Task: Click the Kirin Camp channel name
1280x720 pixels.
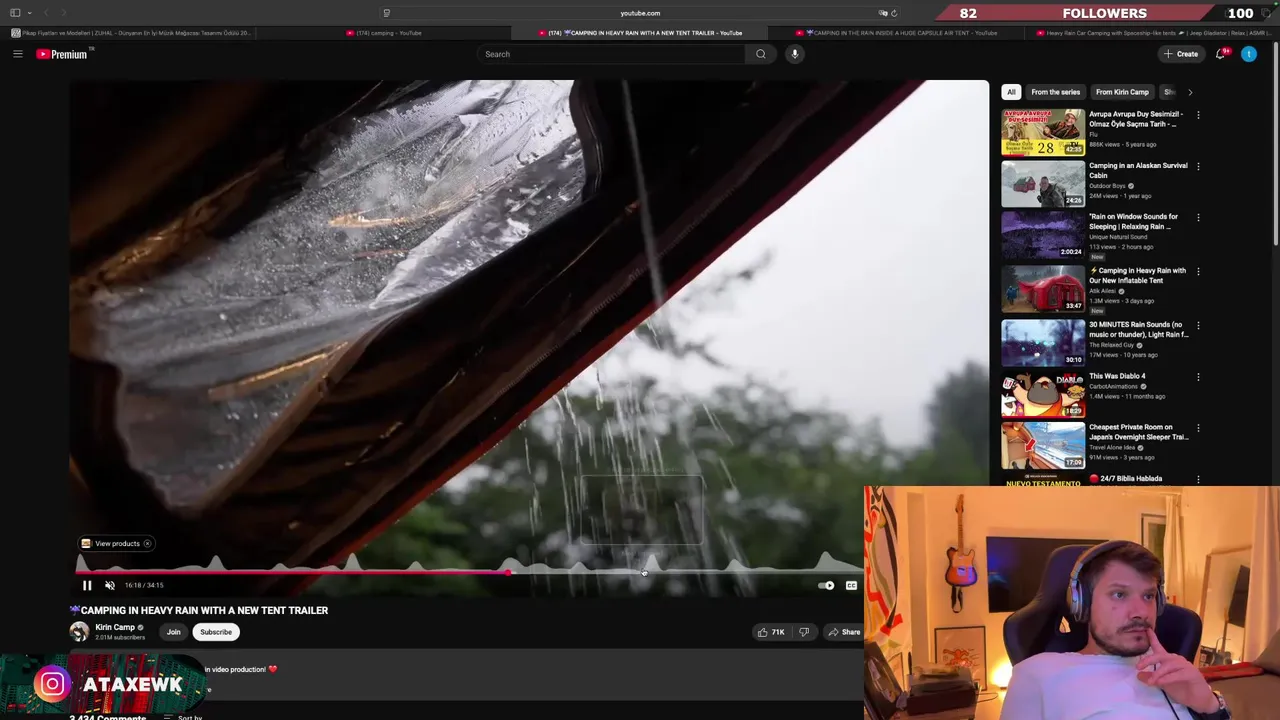Action: click(115, 628)
